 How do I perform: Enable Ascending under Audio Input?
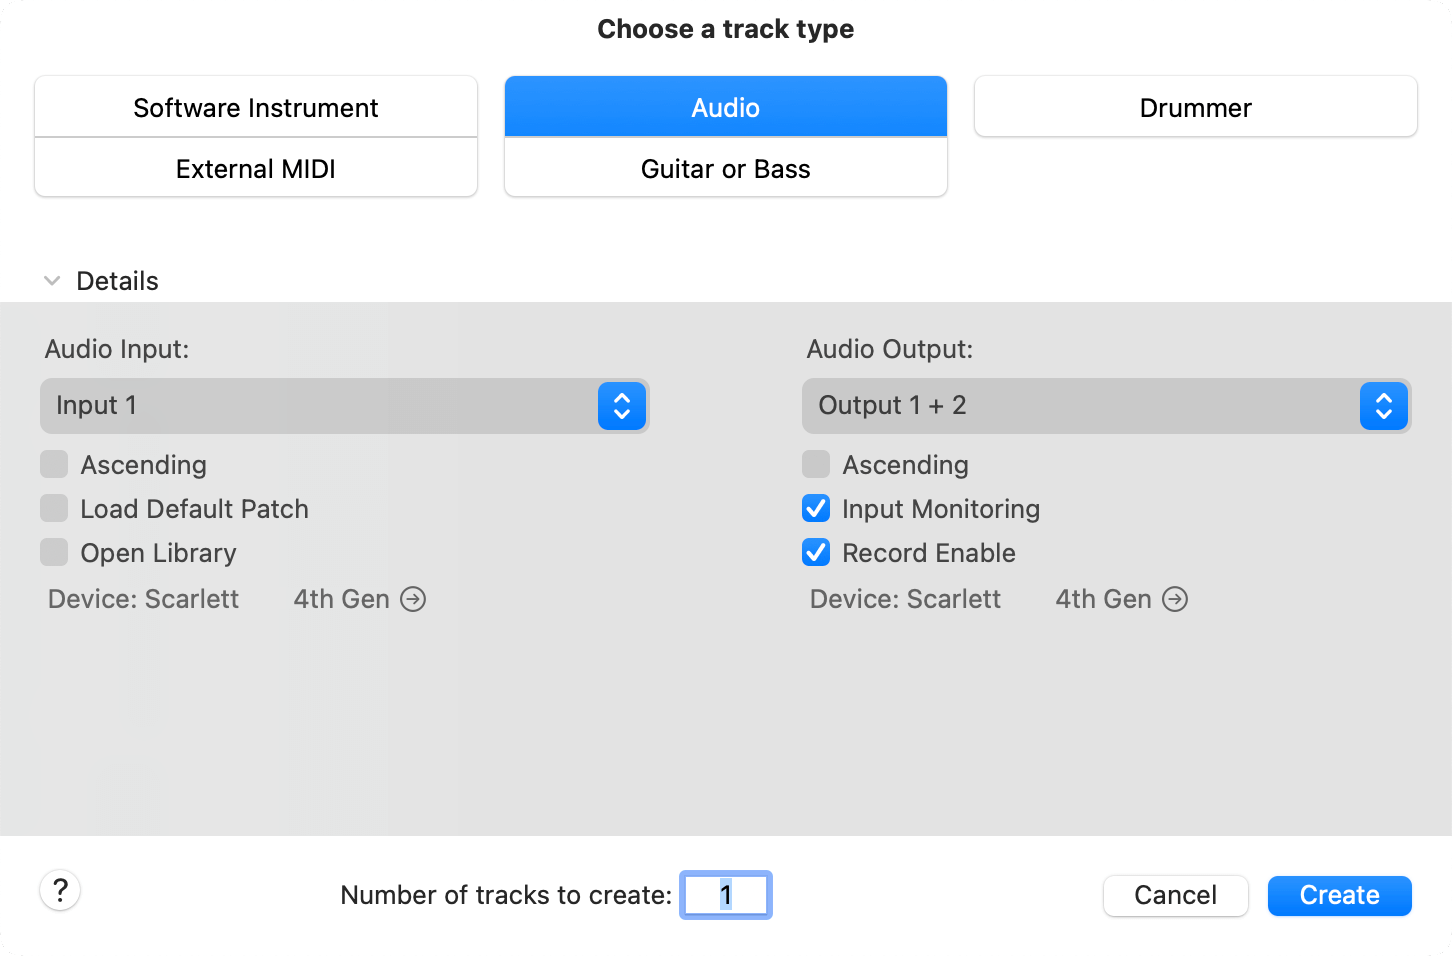pyautogui.click(x=54, y=464)
